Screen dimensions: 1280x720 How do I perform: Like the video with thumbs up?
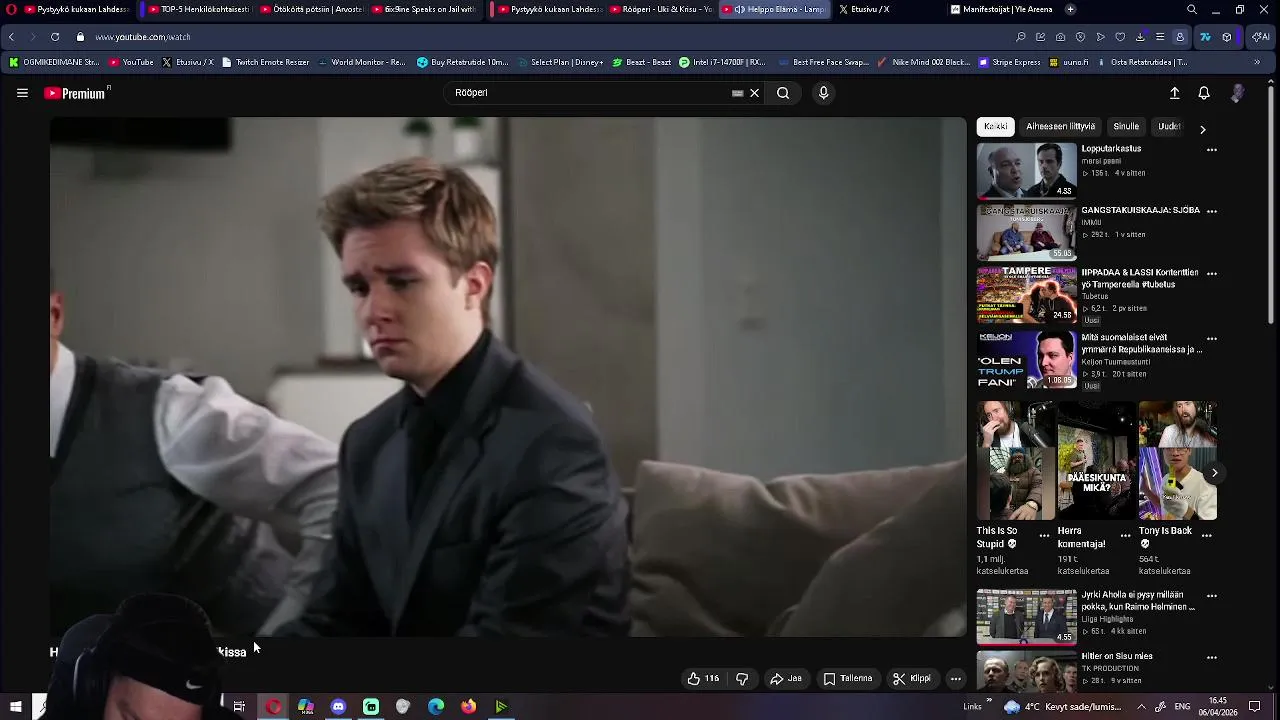point(703,678)
